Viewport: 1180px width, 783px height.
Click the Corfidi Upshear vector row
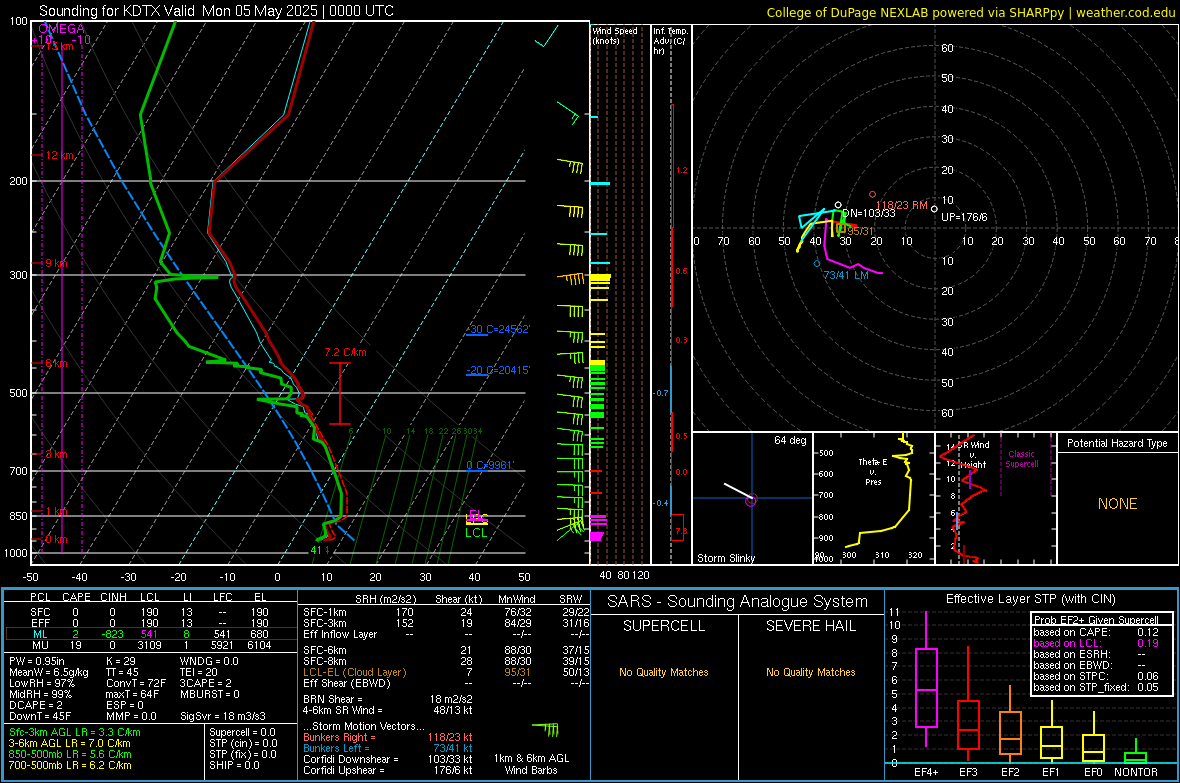tap(388, 770)
